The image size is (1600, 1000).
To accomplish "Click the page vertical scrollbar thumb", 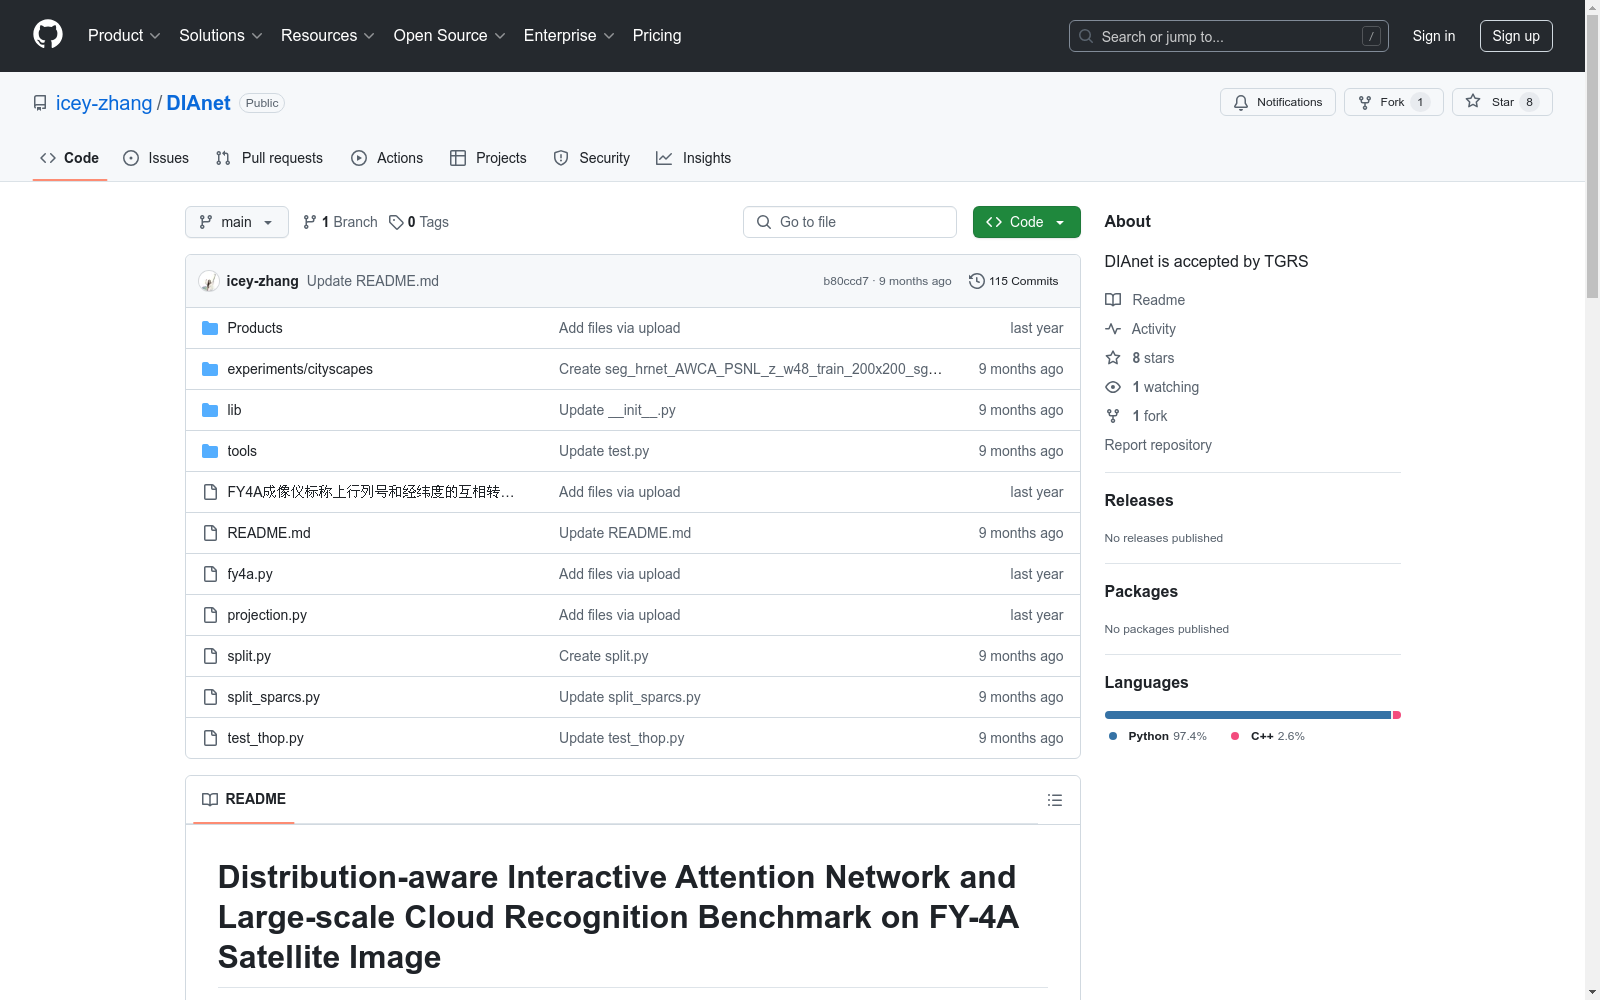I will 1592,156.
